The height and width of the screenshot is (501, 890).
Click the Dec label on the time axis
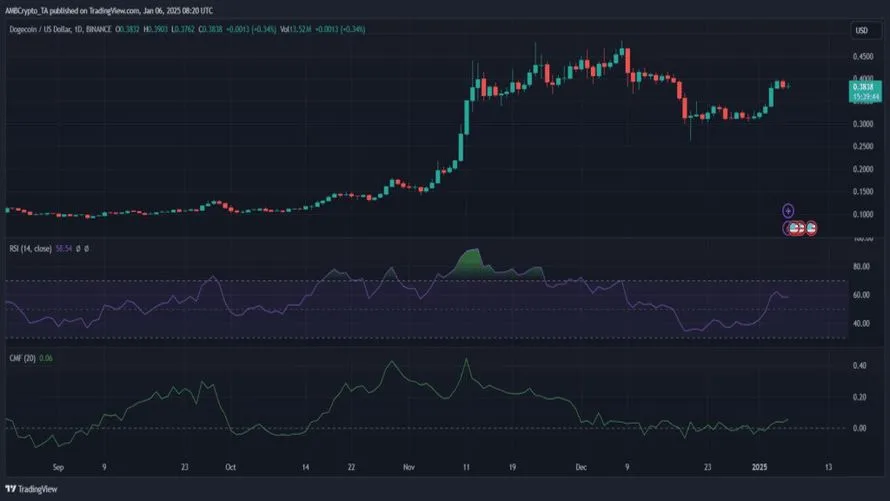tap(580, 467)
